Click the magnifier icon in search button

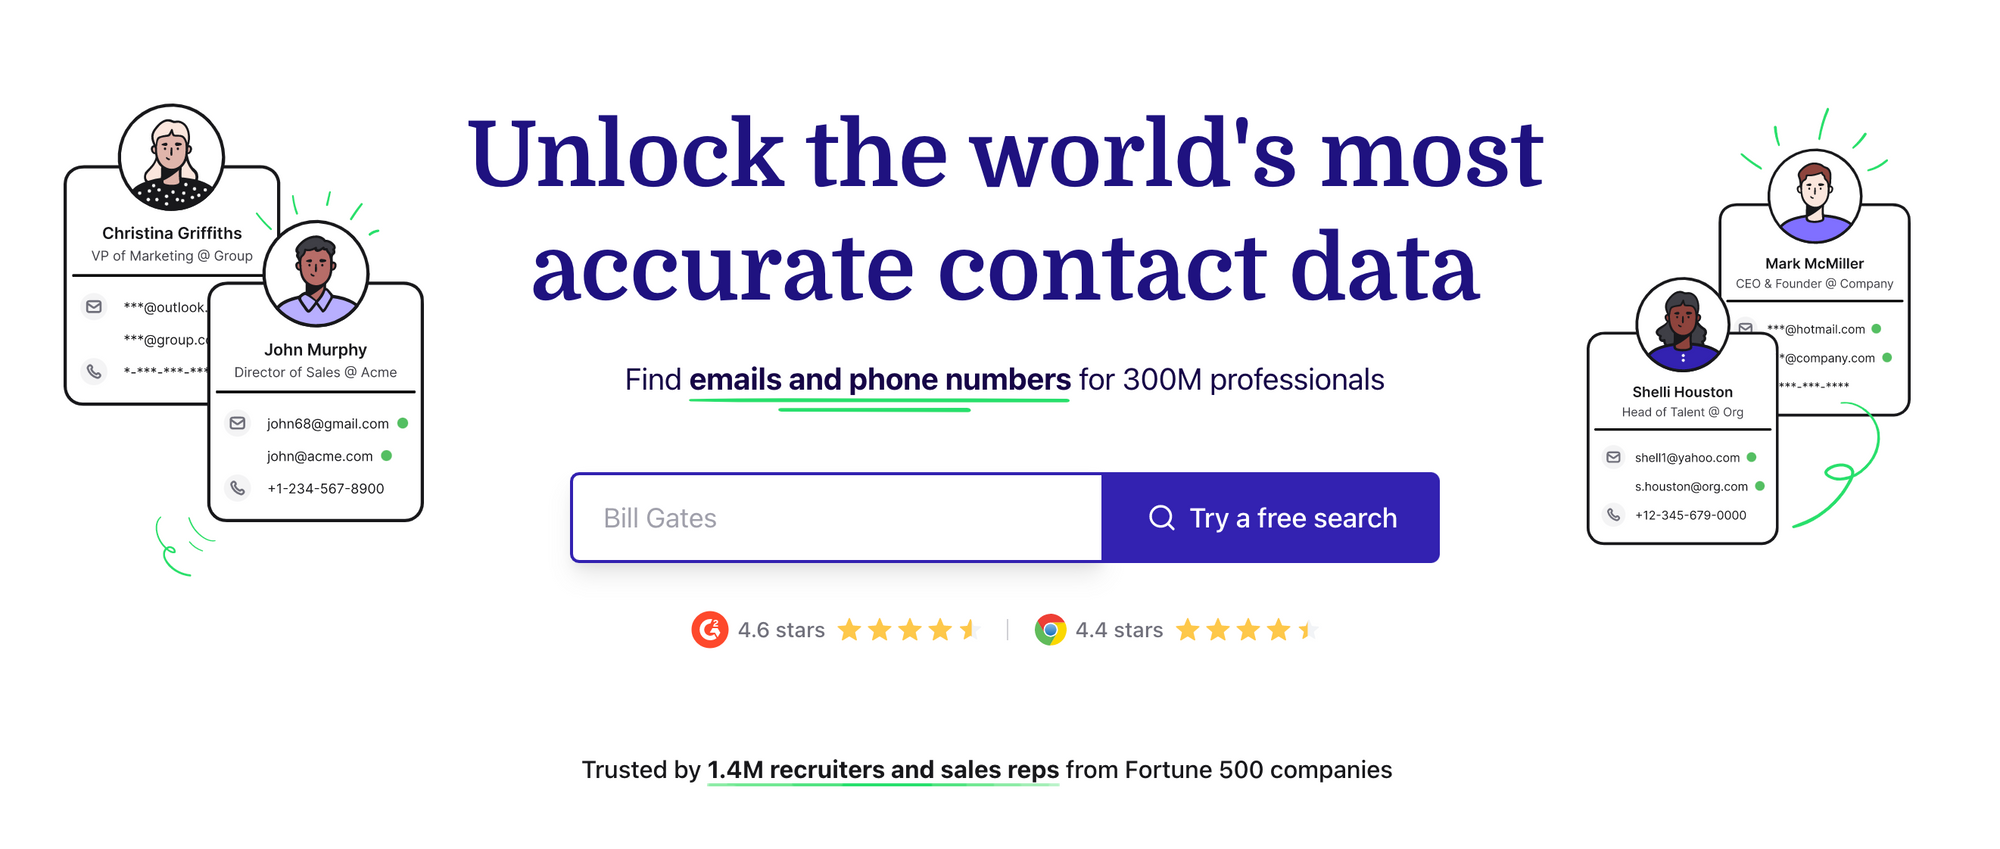1161,517
